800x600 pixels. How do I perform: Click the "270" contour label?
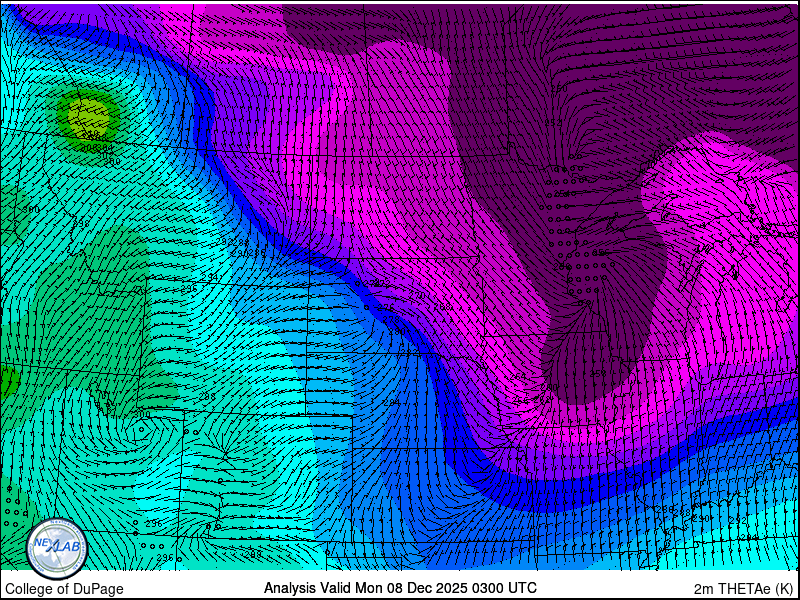pyautogui.click(x=417, y=295)
